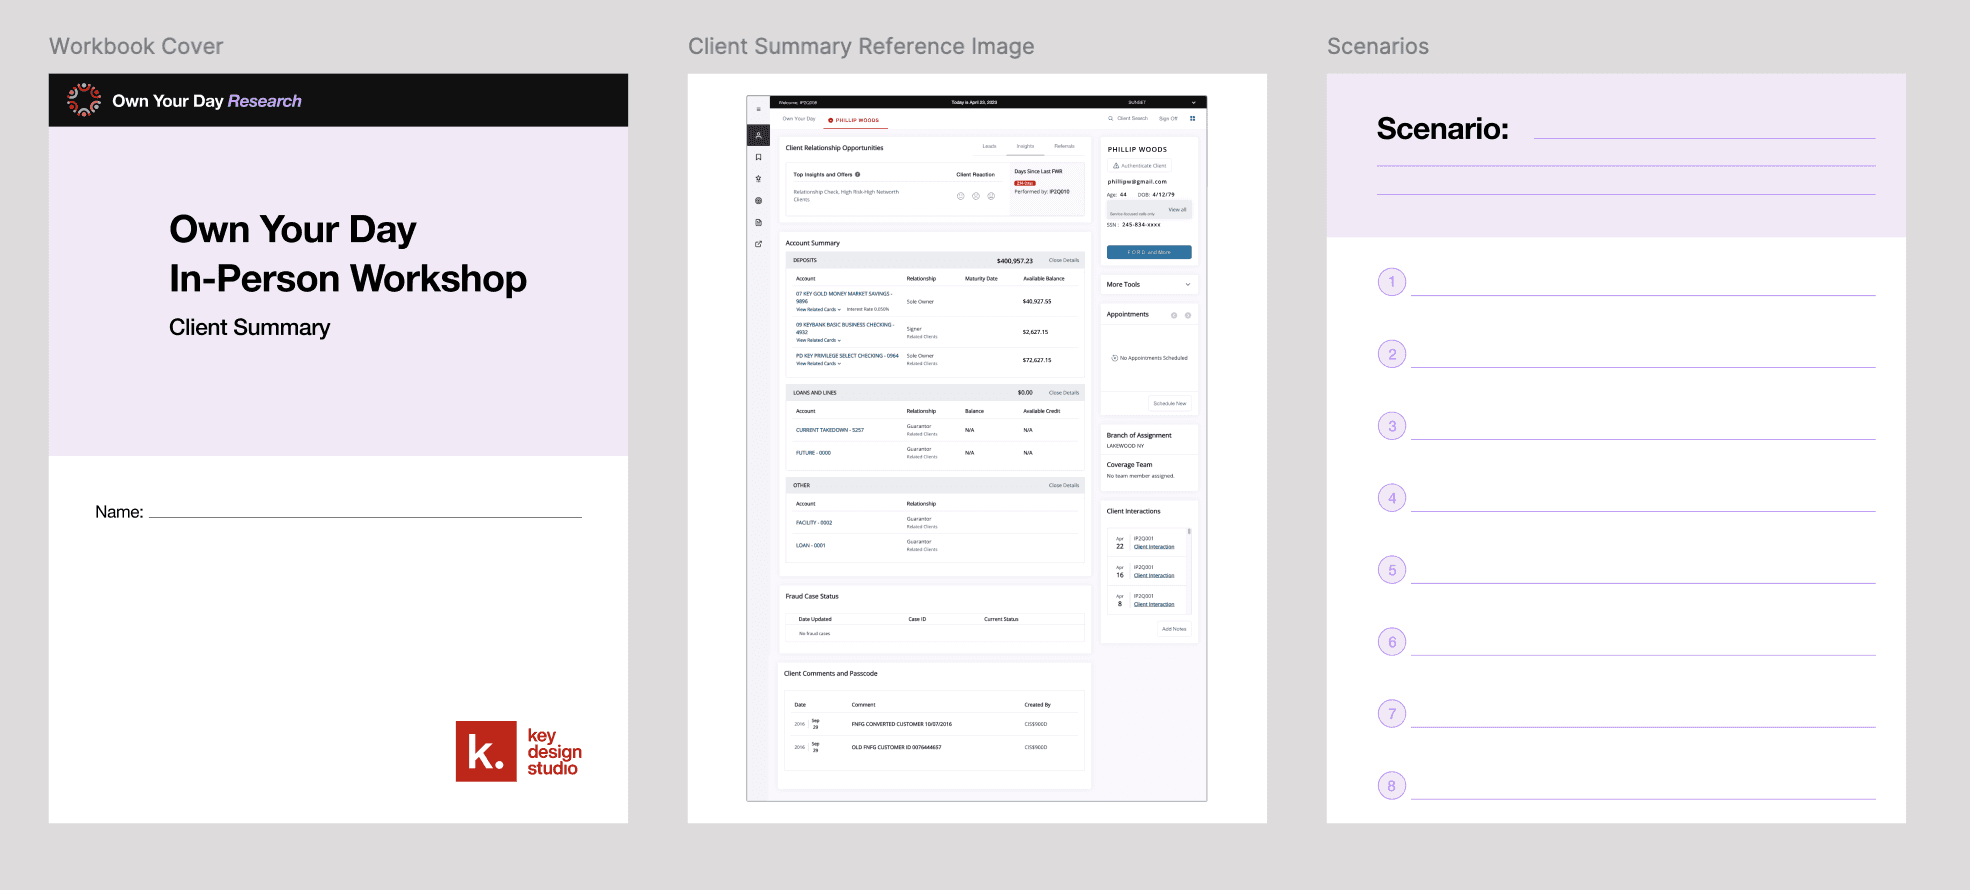
Task: Click the external link sidebar icon
Action: [x=758, y=244]
